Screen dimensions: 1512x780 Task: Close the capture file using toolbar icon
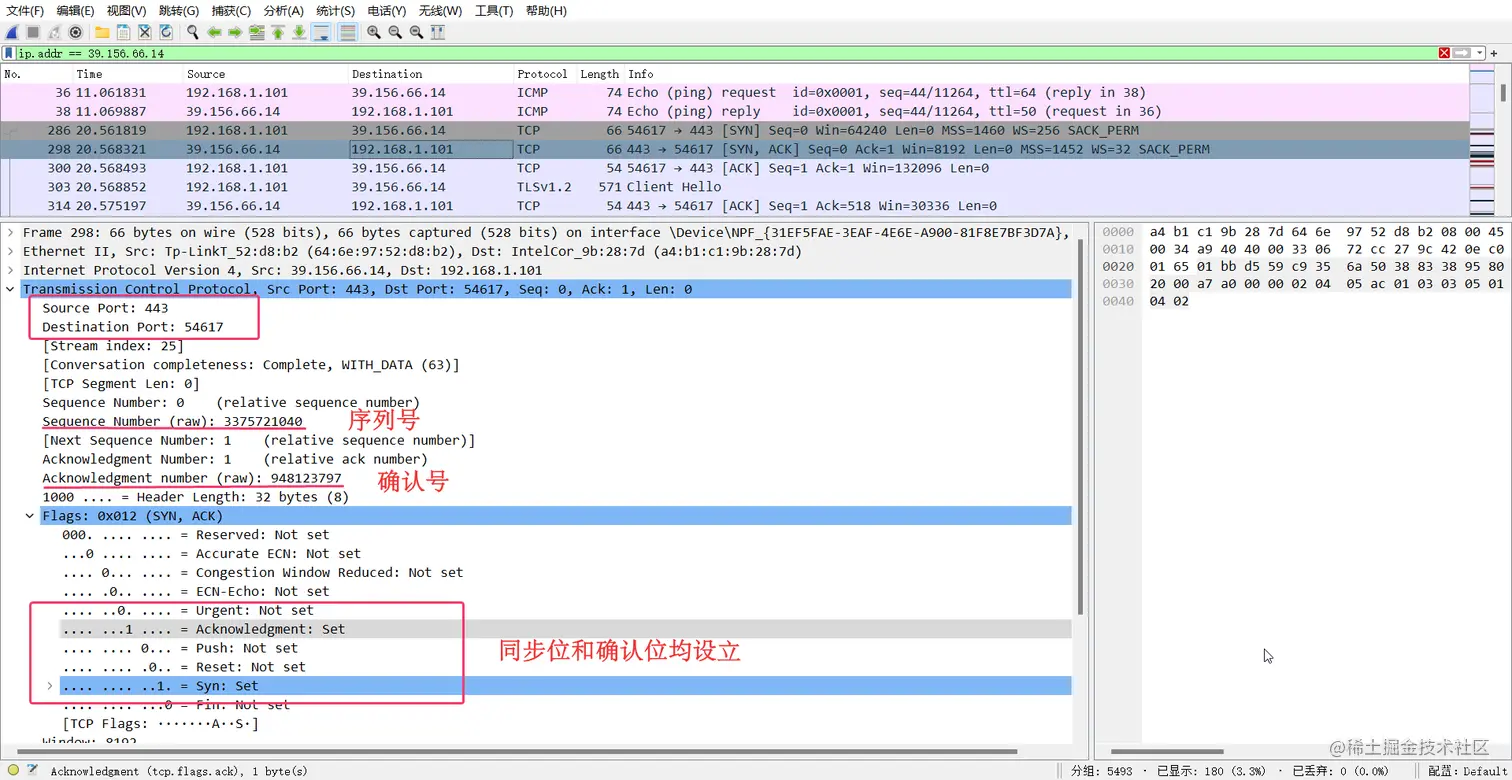[x=144, y=32]
